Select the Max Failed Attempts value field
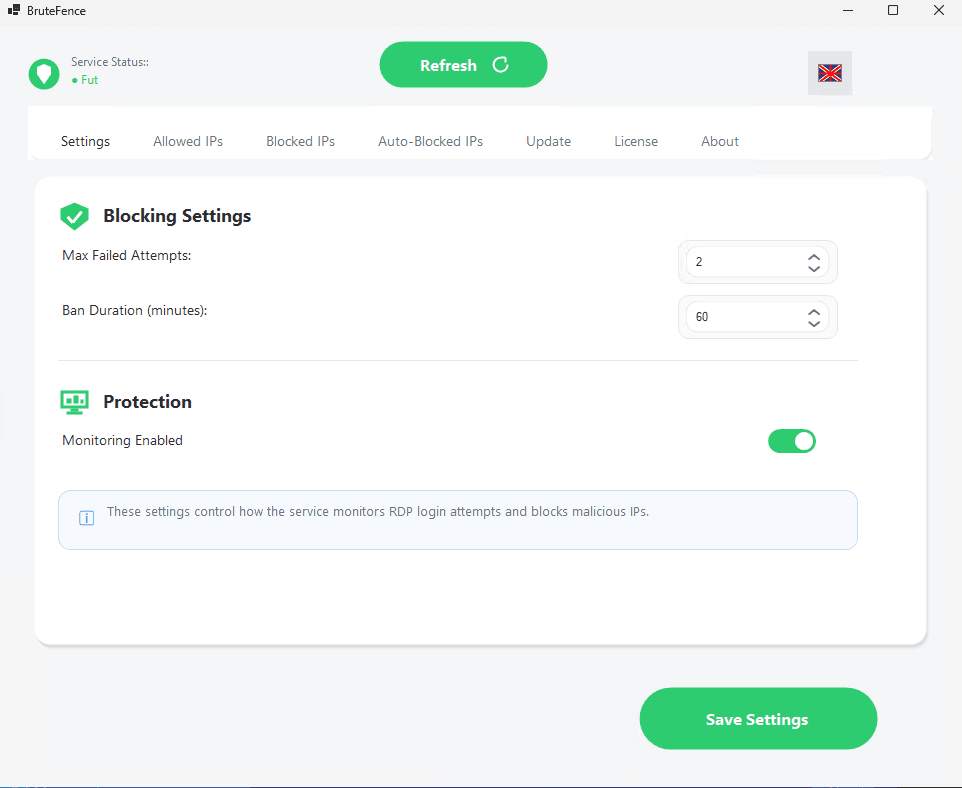The width and height of the screenshot is (962, 788). coord(740,261)
